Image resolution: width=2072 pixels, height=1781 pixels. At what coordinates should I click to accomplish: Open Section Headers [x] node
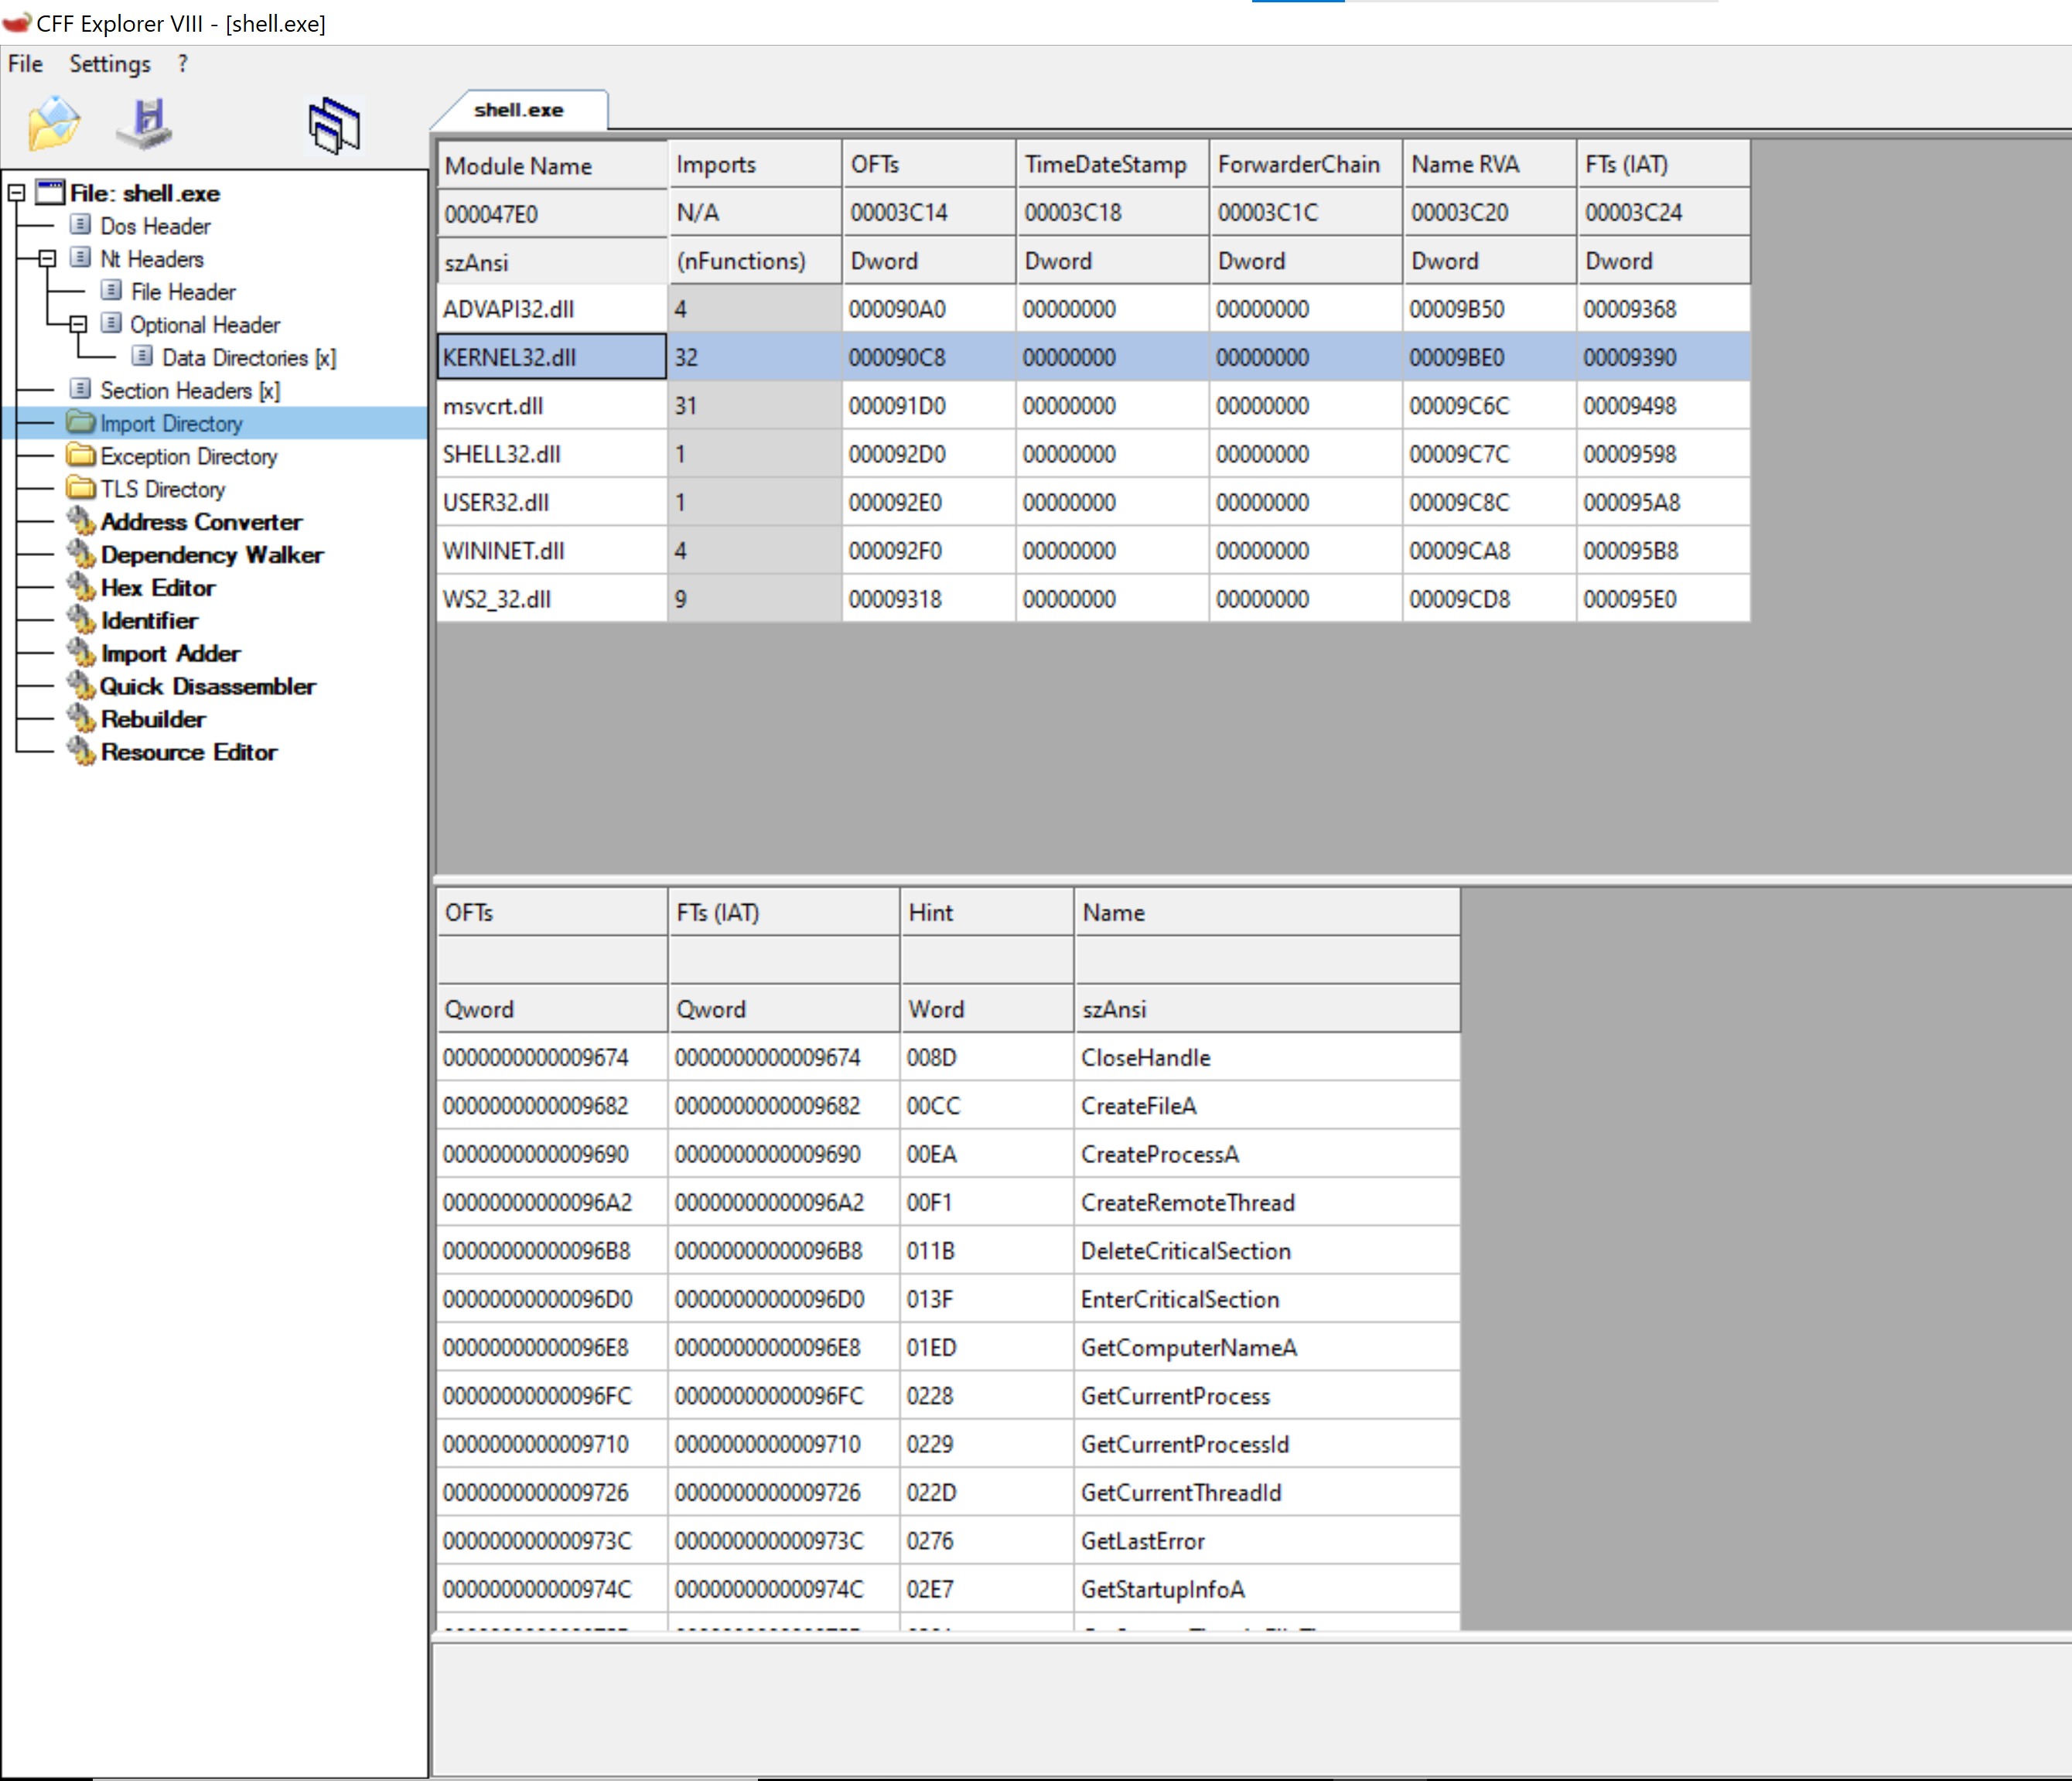pyautogui.click(x=190, y=391)
